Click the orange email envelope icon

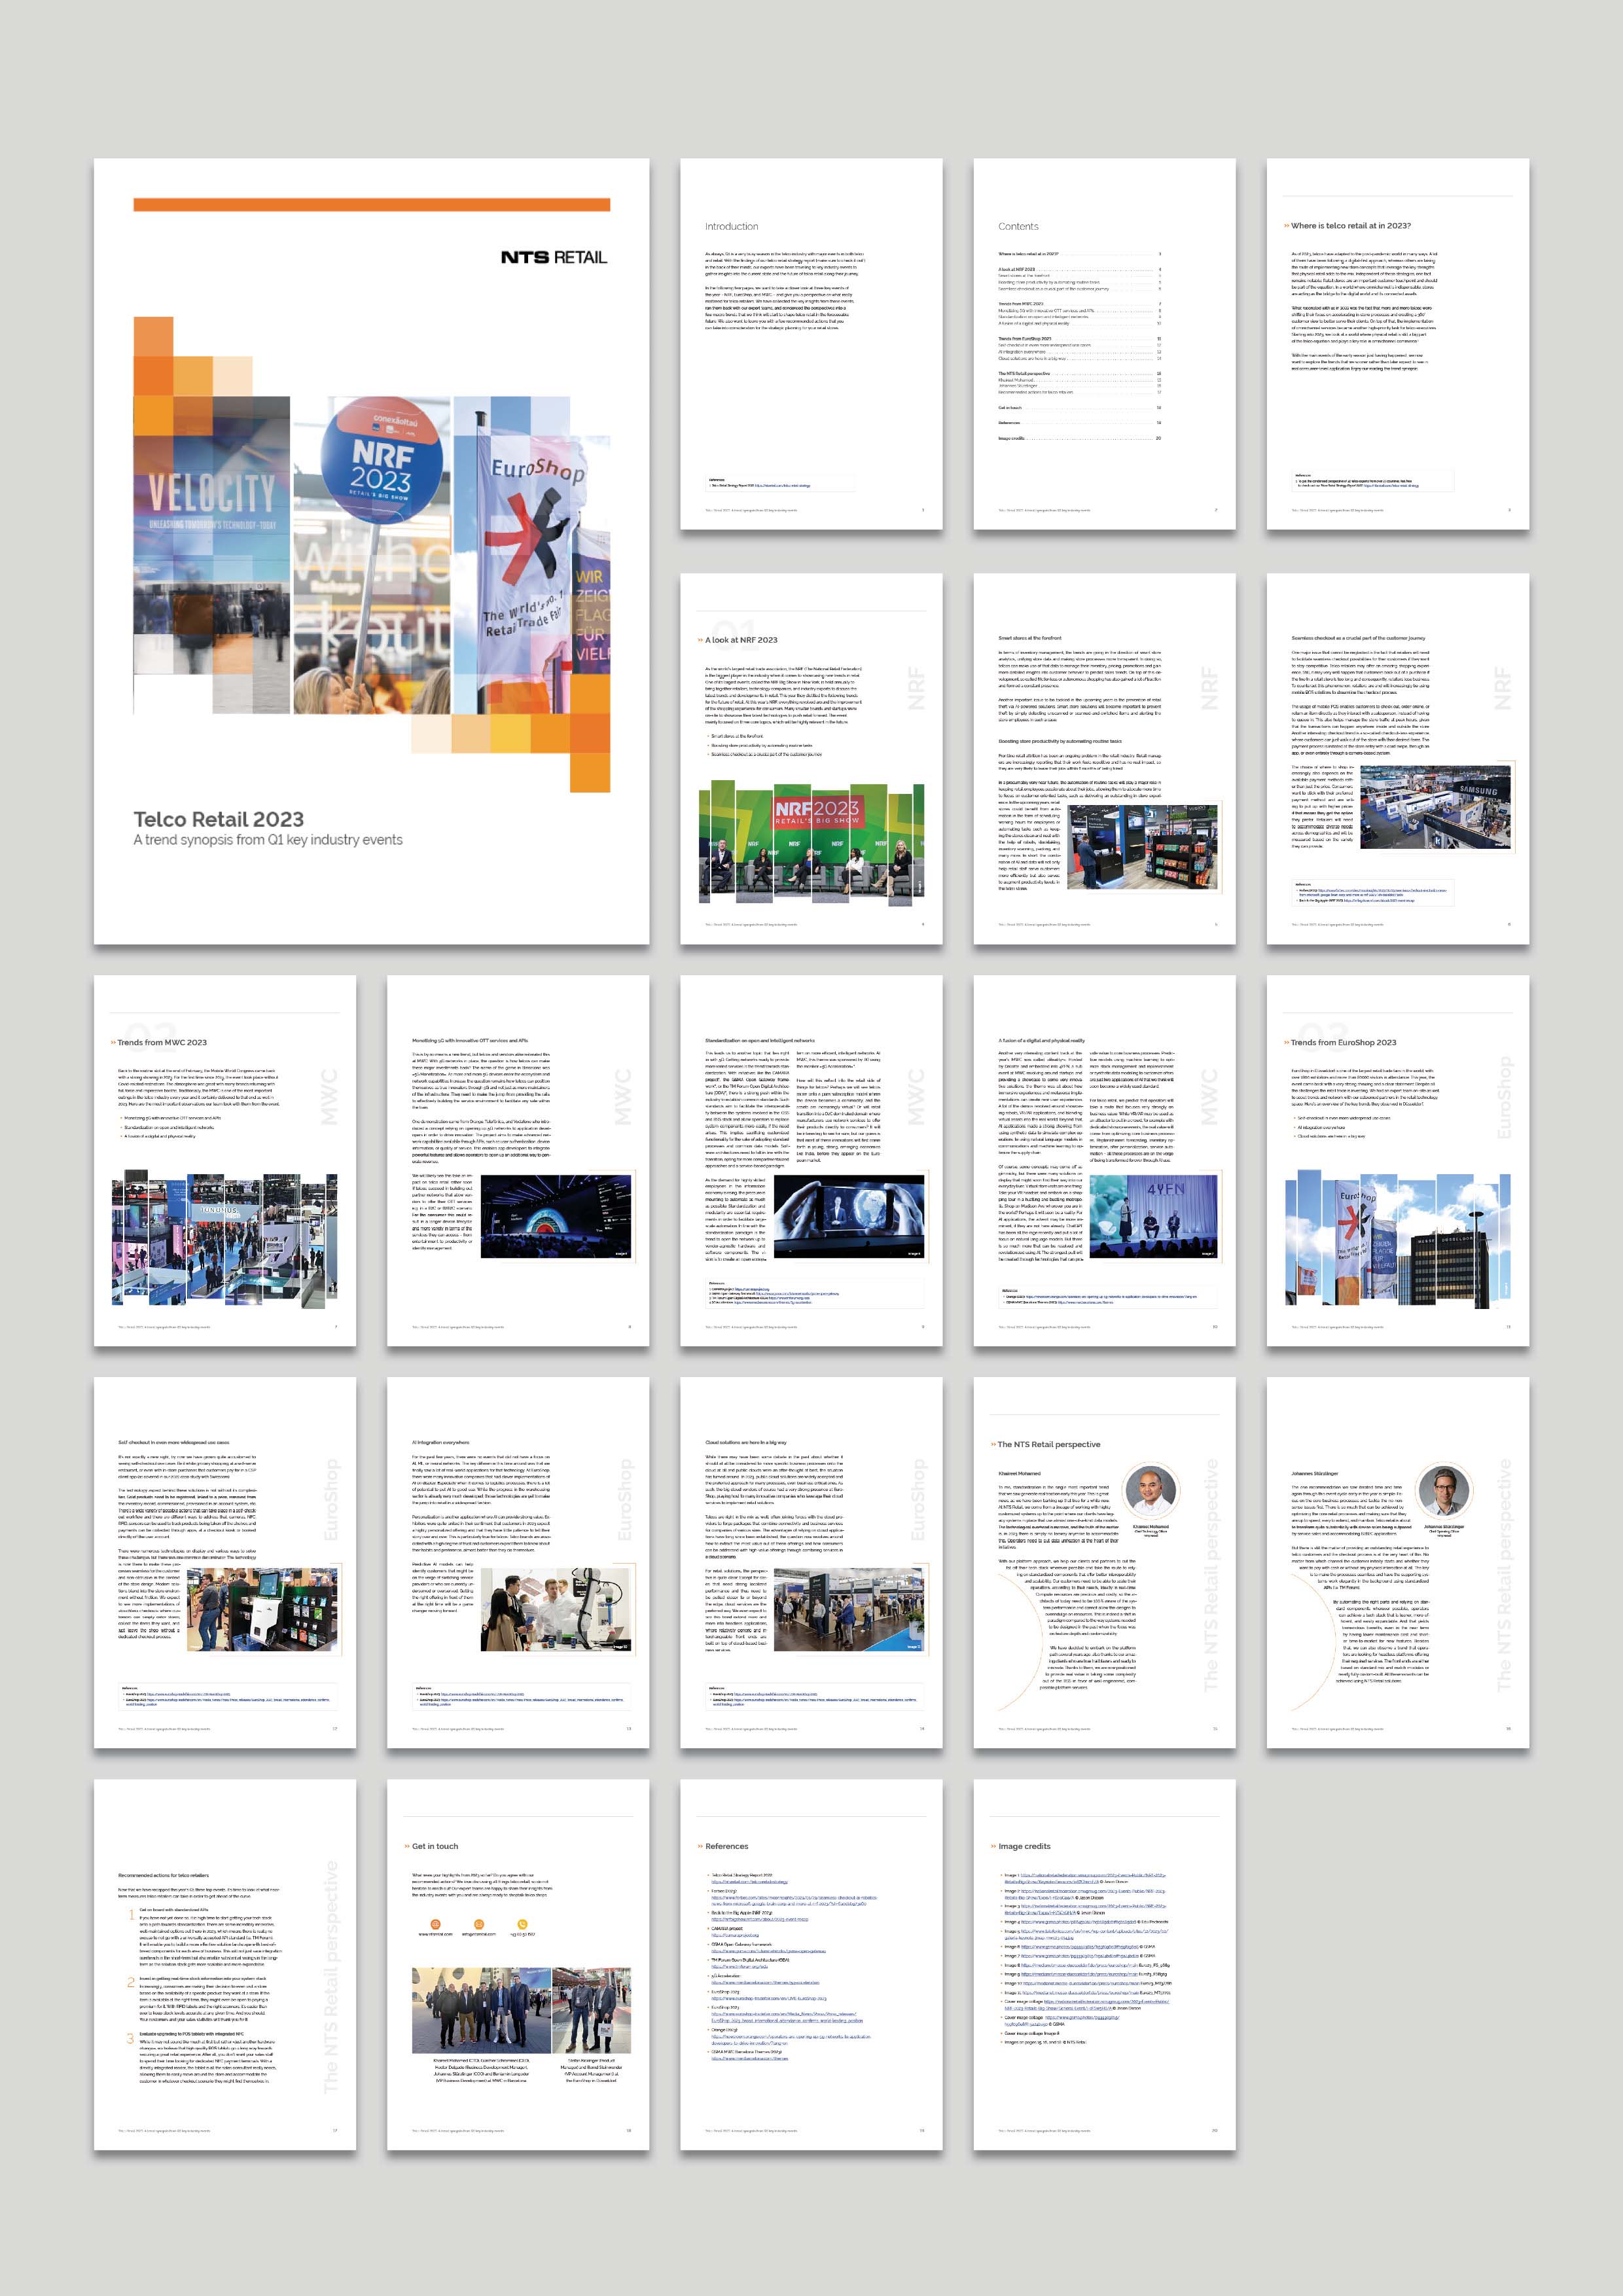click(x=479, y=1924)
